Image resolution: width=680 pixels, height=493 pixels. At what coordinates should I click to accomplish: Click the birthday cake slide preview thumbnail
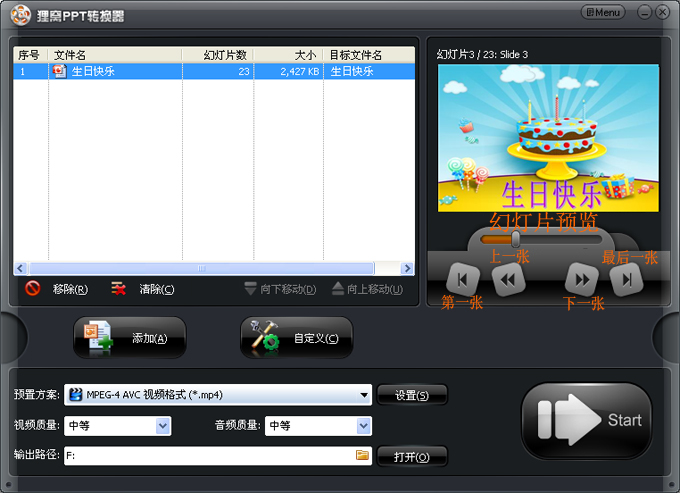pyautogui.click(x=548, y=138)
